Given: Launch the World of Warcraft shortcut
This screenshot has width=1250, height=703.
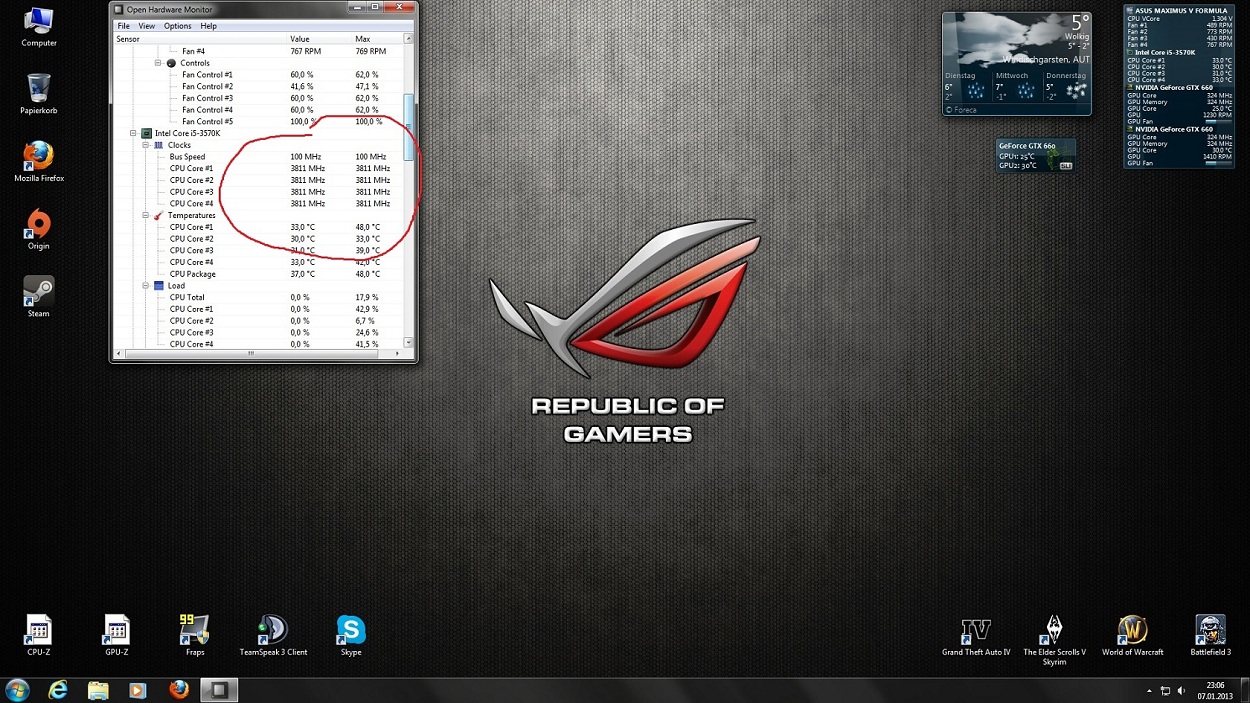Looking at the screenshot, I should coord(1132,635).
